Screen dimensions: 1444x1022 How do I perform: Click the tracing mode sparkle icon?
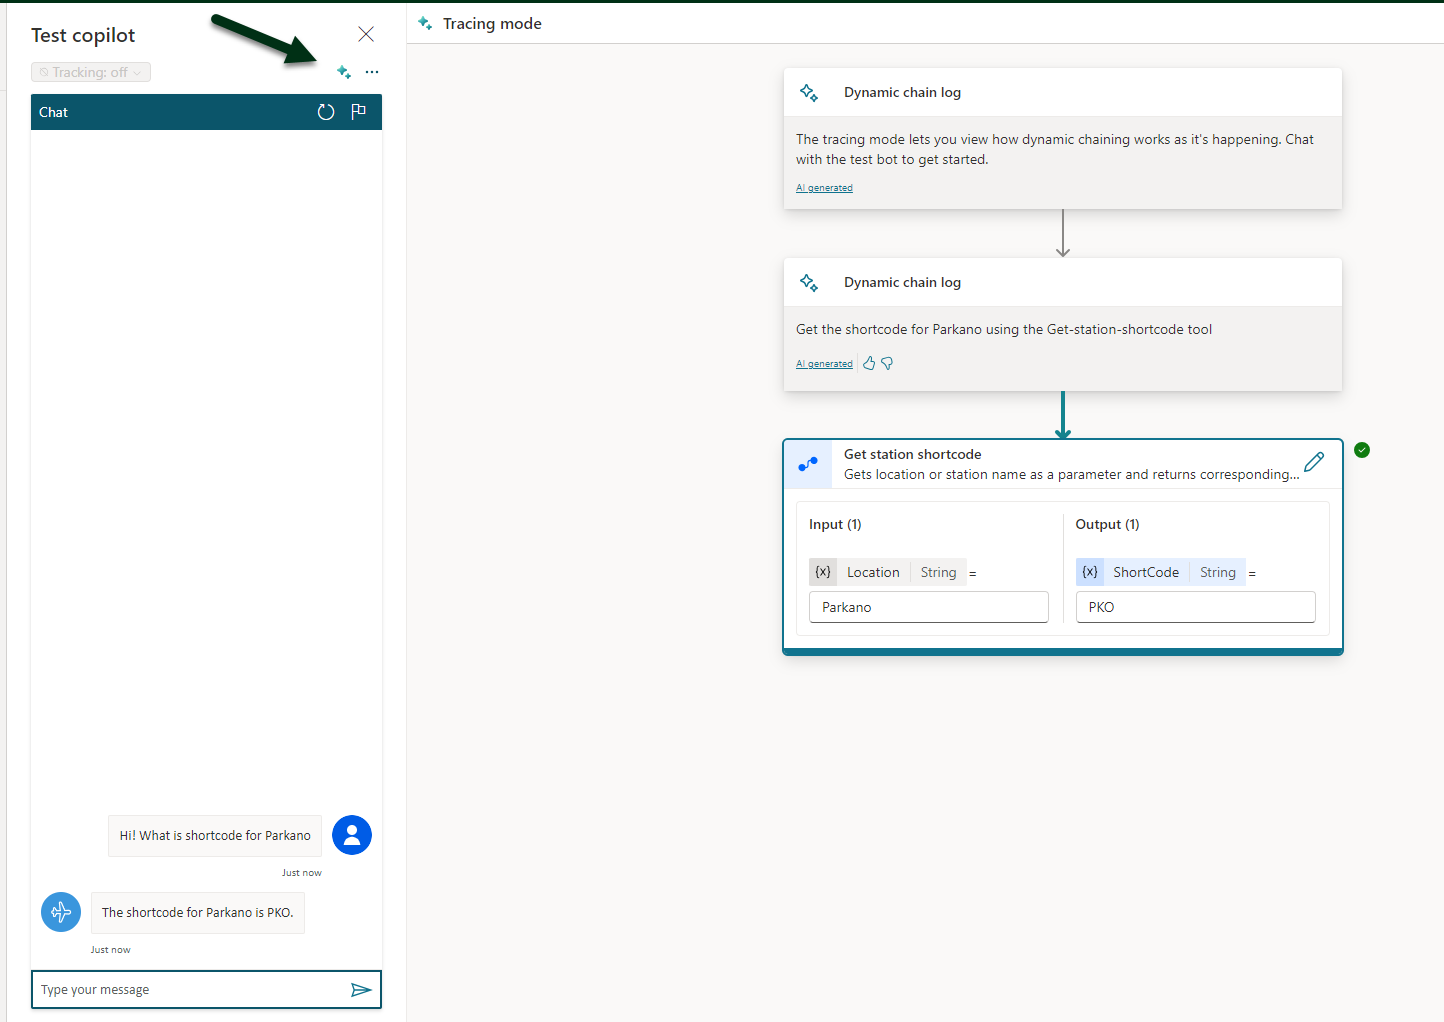point(344,72)
